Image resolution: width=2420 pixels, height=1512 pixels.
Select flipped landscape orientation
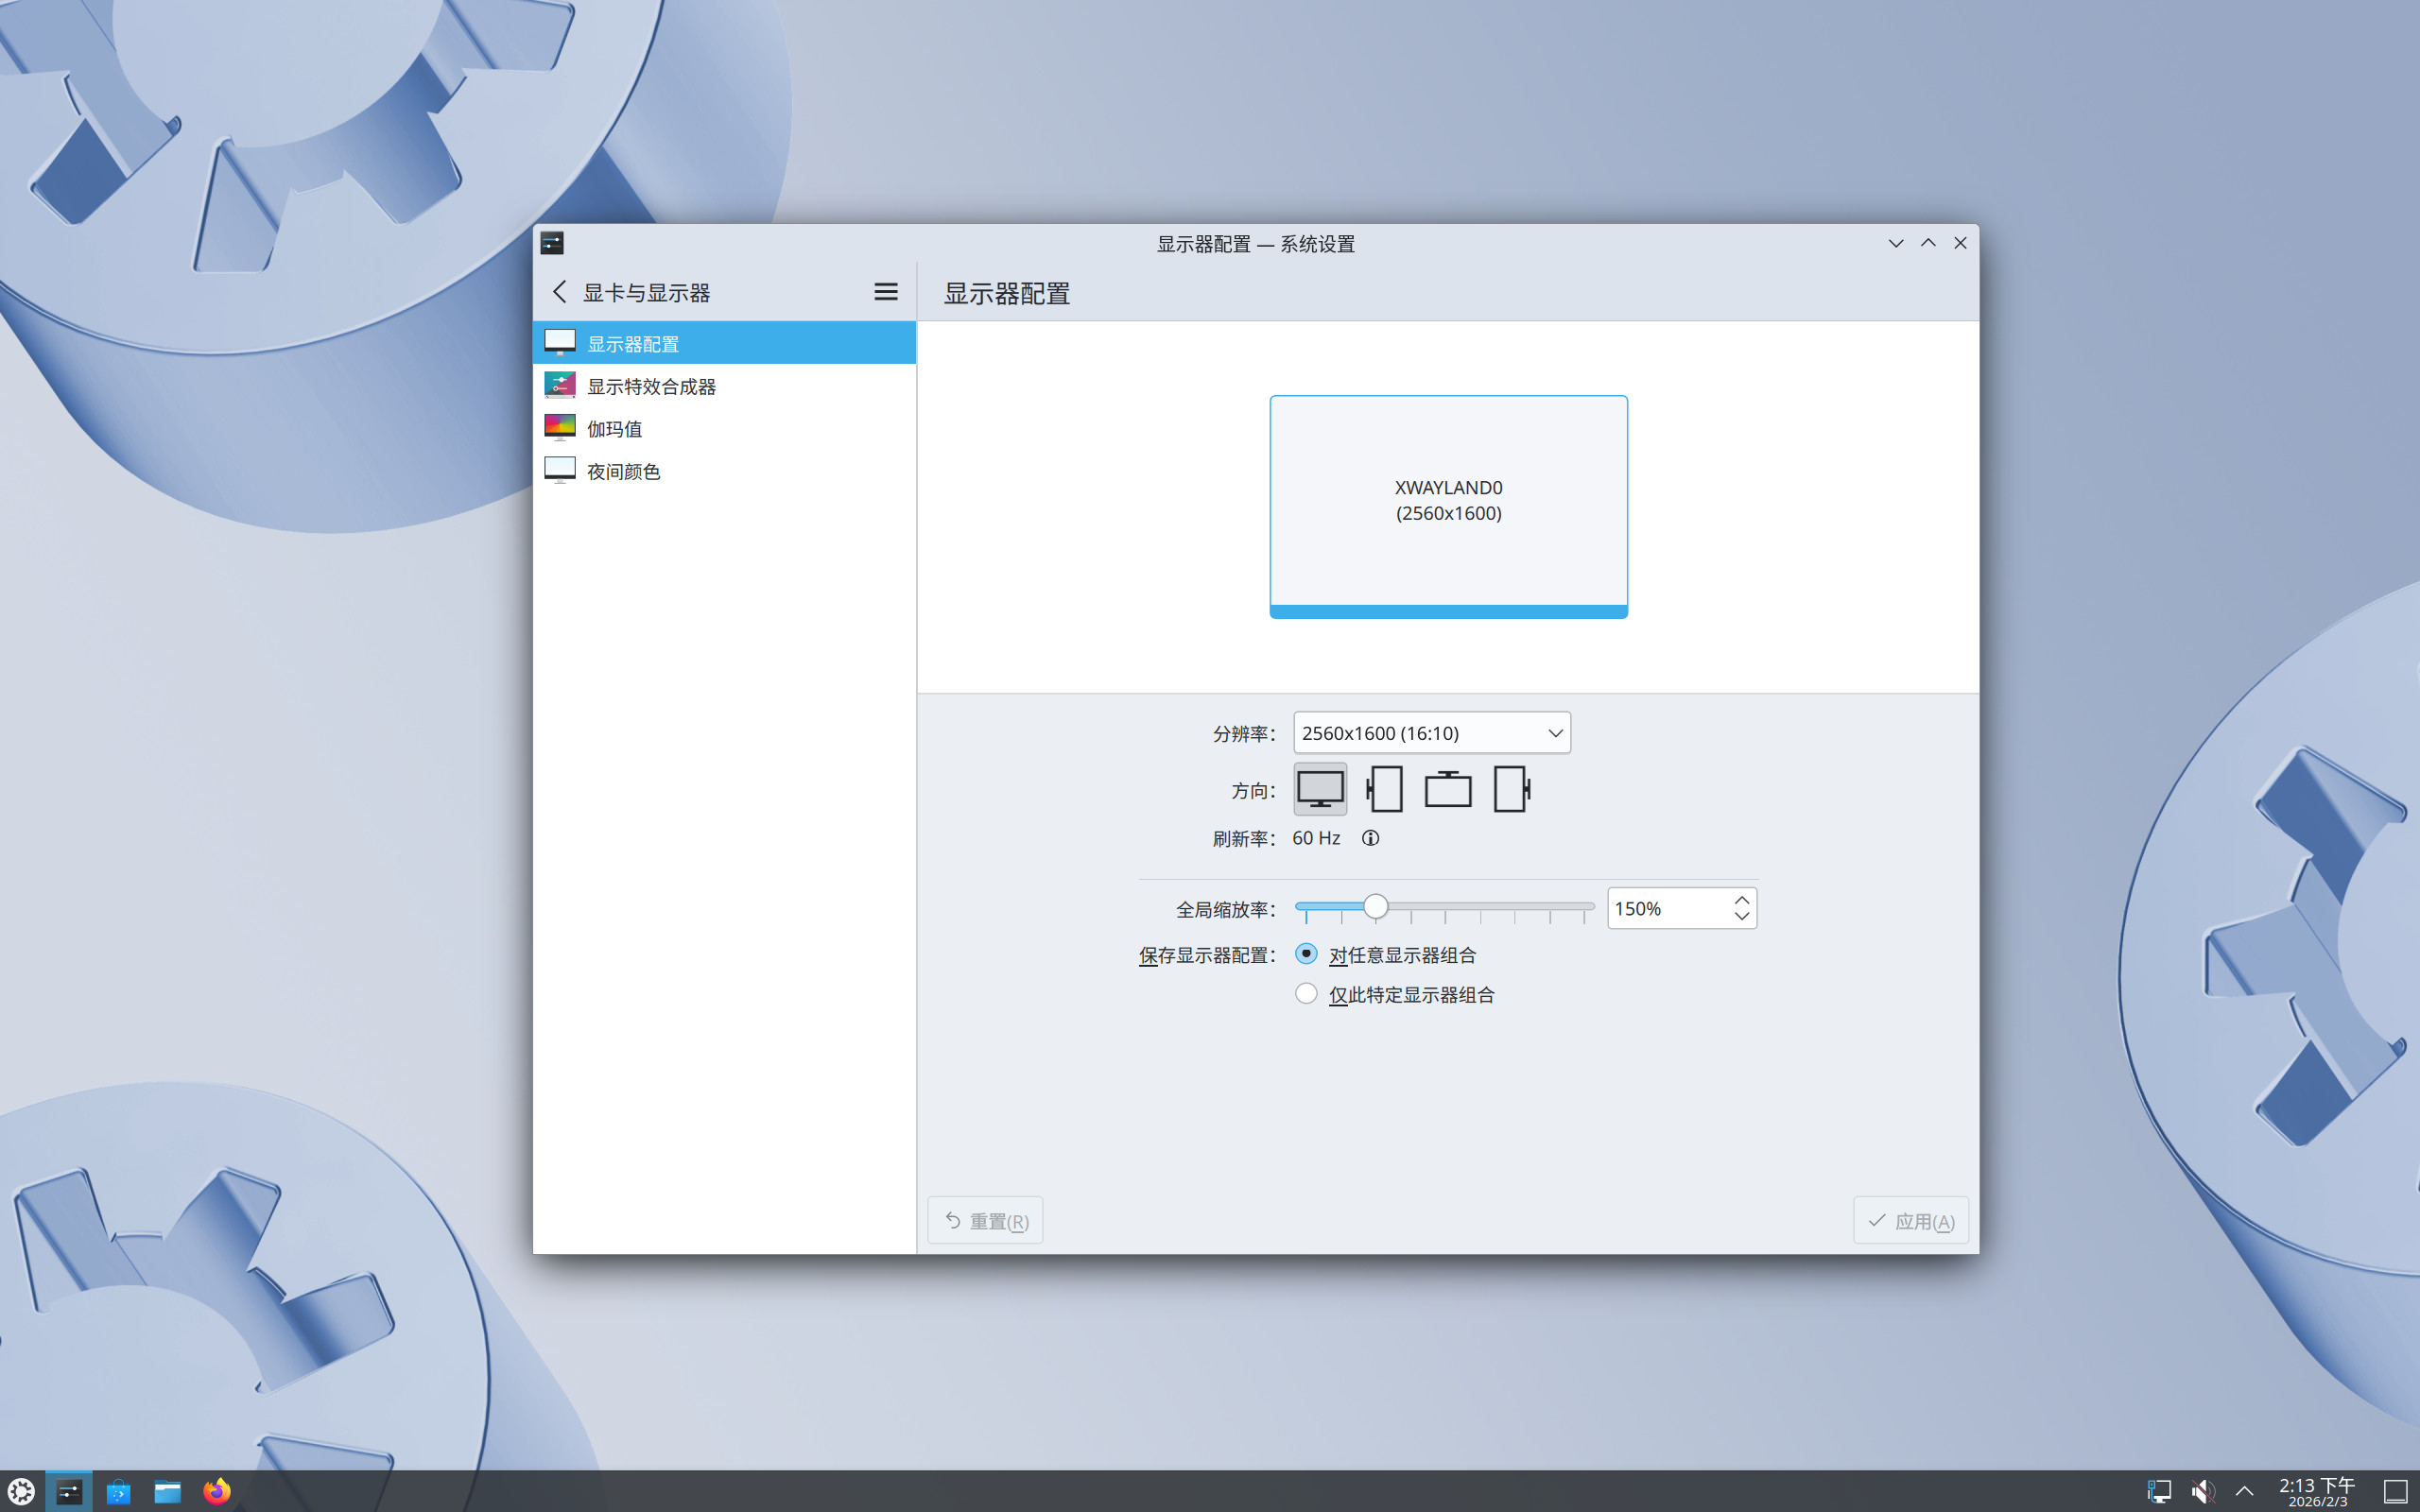(1448, 788)
